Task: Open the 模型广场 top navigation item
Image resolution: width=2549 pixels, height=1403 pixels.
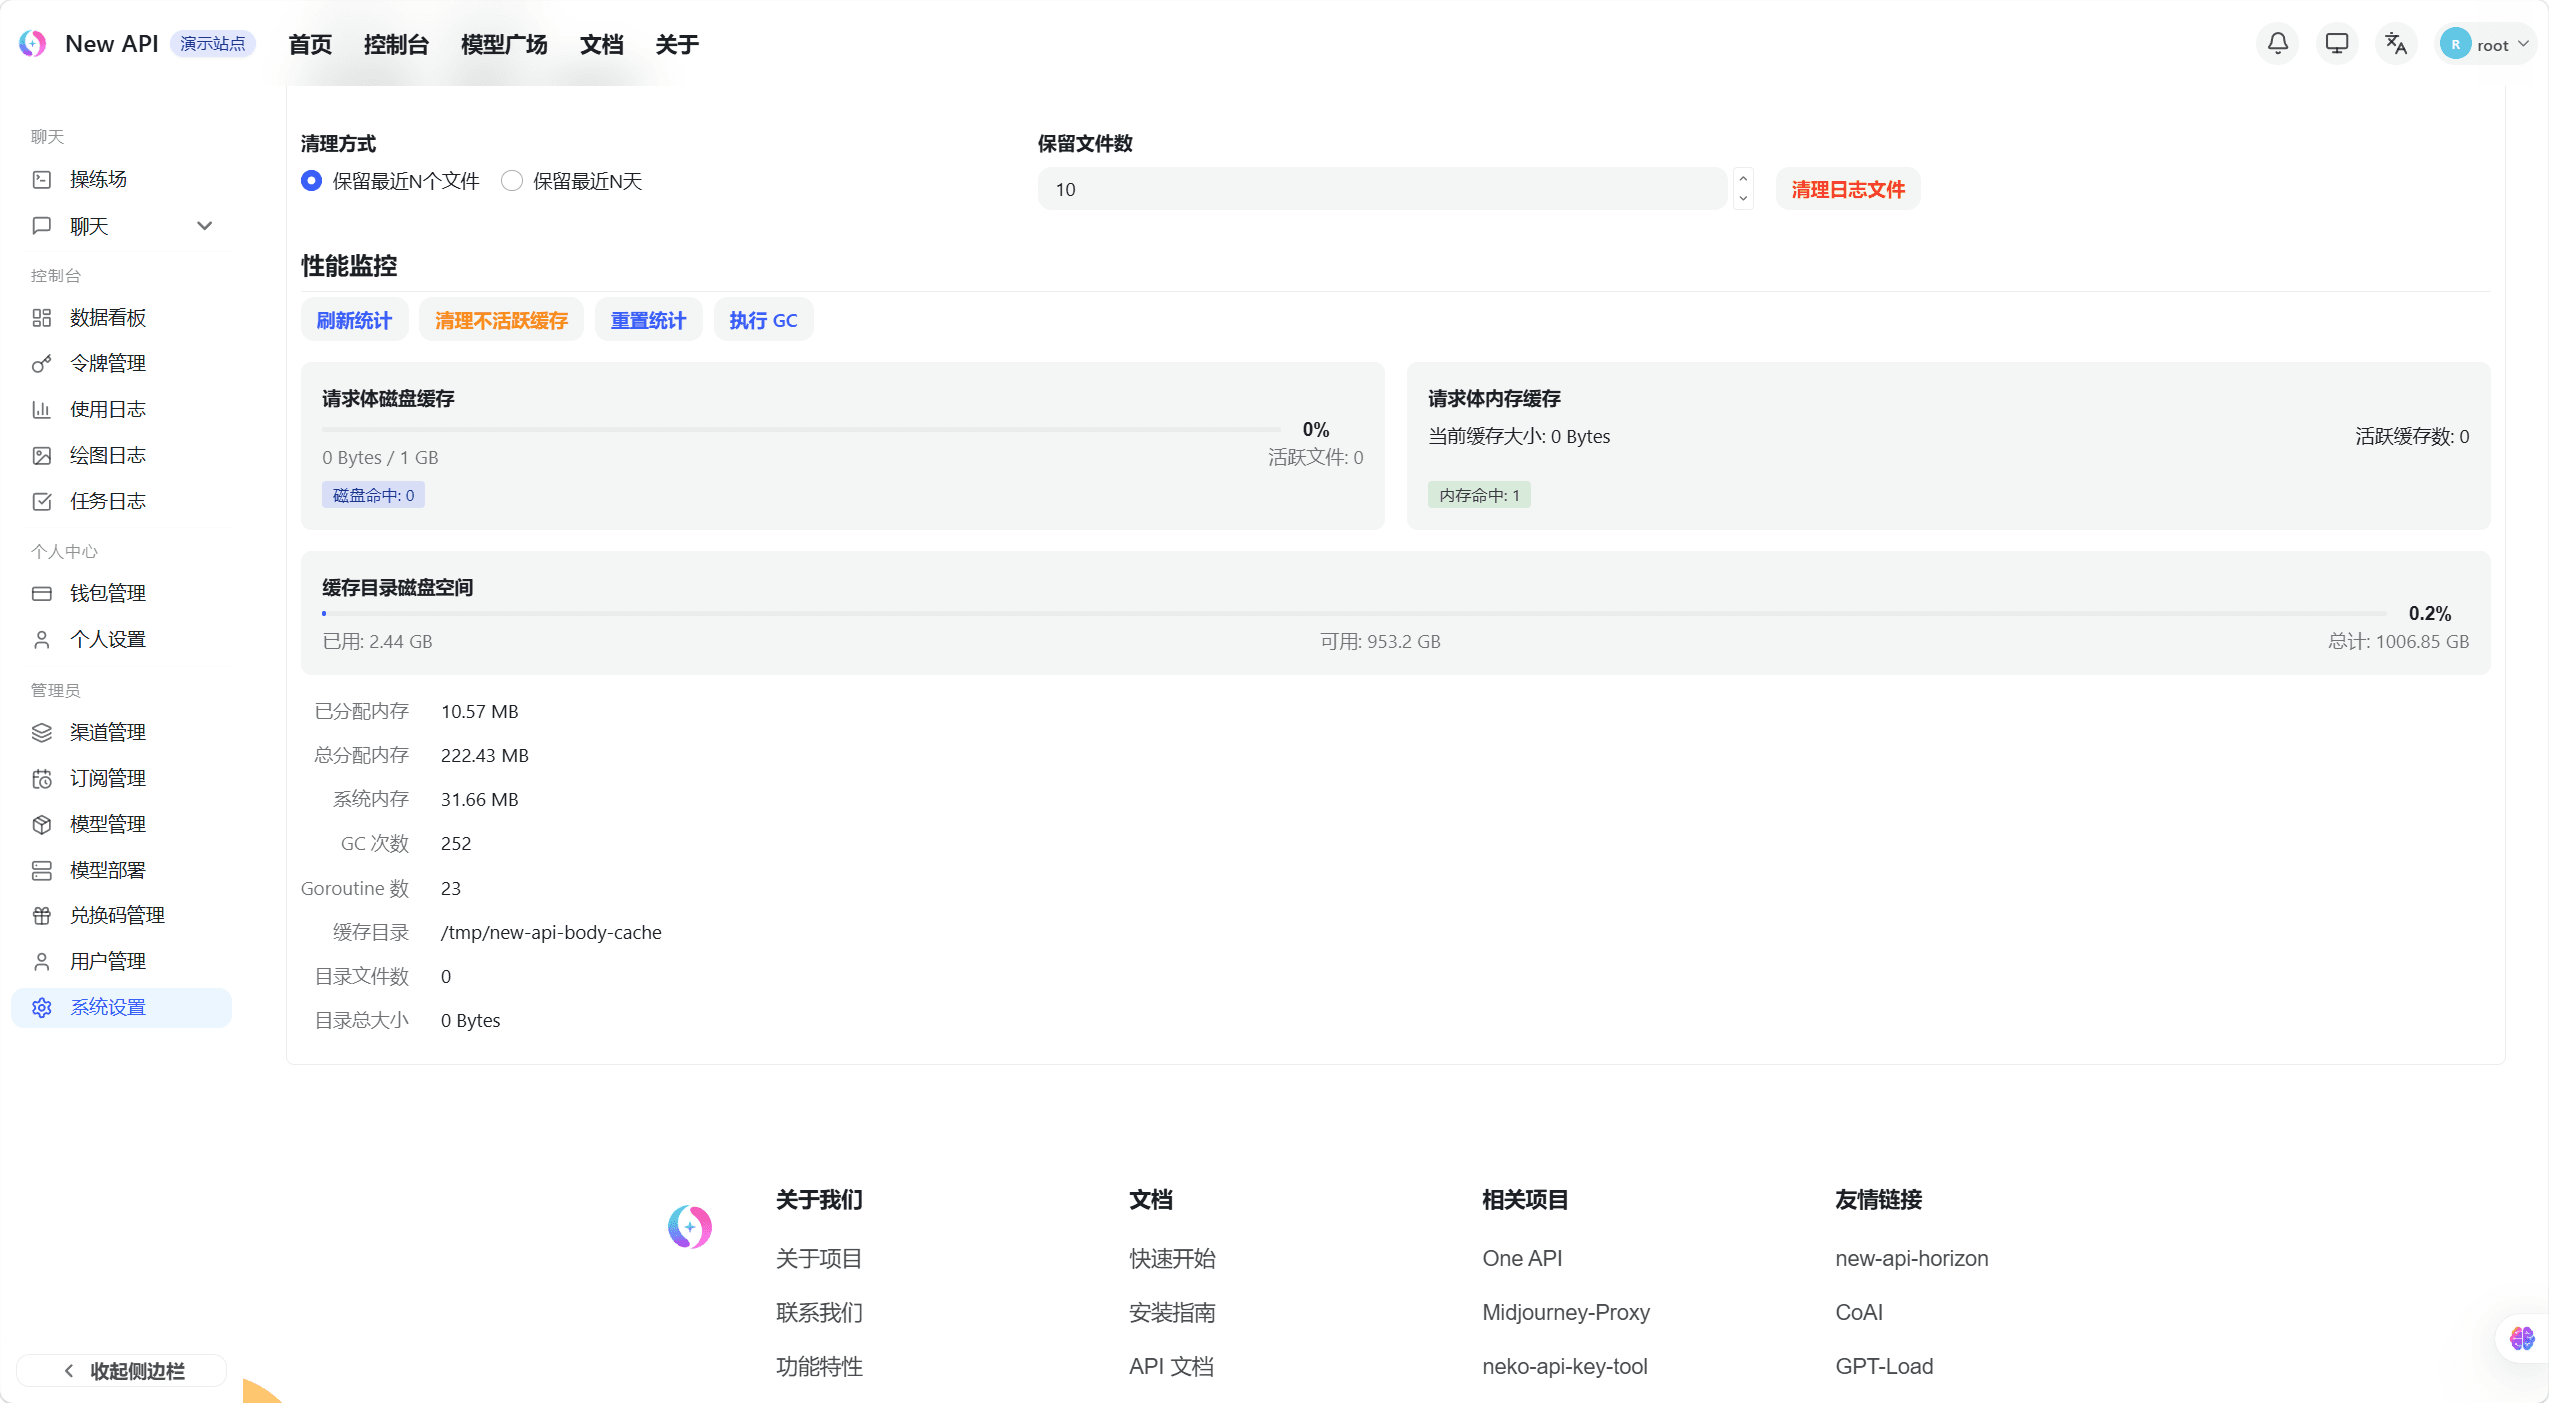Action: [x=503, y=45]
